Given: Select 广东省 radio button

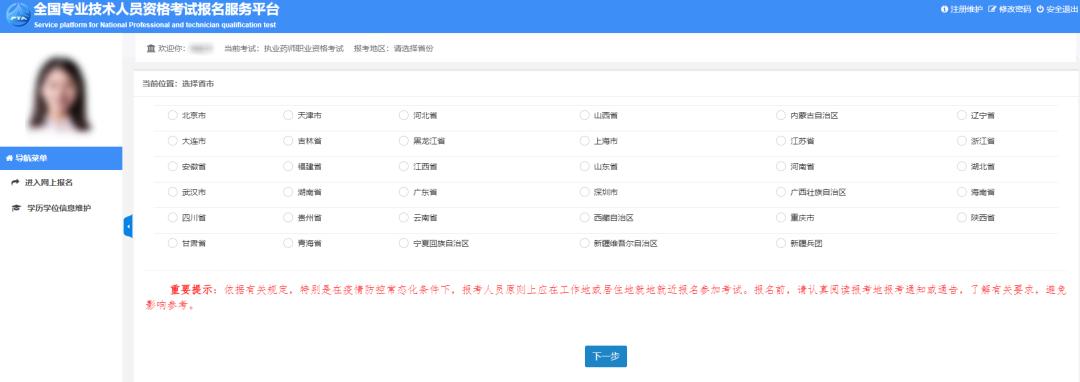Looking at the screenshot, I should pyautogui.click(x=404, y=191).
